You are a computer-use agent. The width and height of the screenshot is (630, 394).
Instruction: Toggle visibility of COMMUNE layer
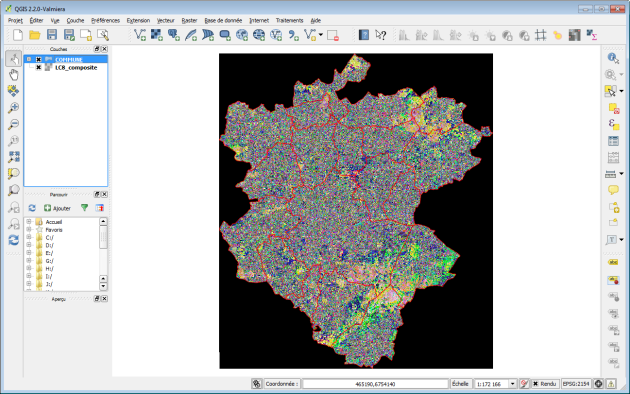[x=39, y=59]
